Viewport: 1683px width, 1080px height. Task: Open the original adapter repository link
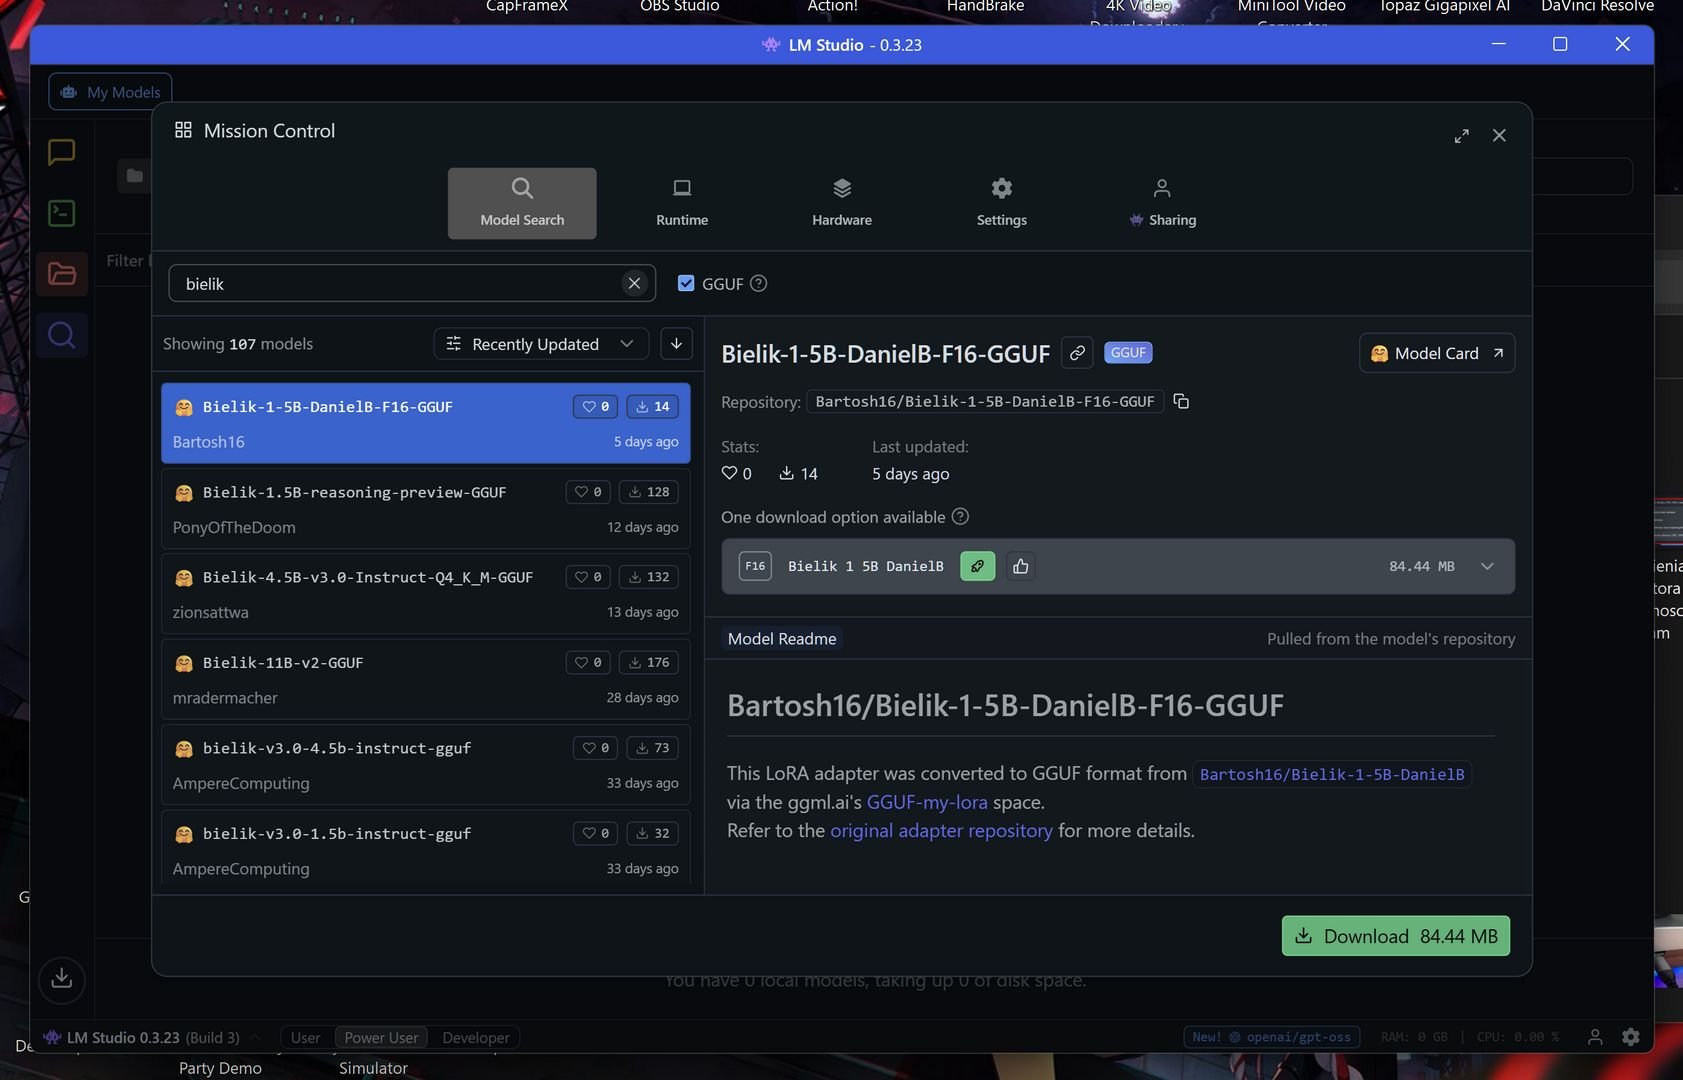click(941, 830)
